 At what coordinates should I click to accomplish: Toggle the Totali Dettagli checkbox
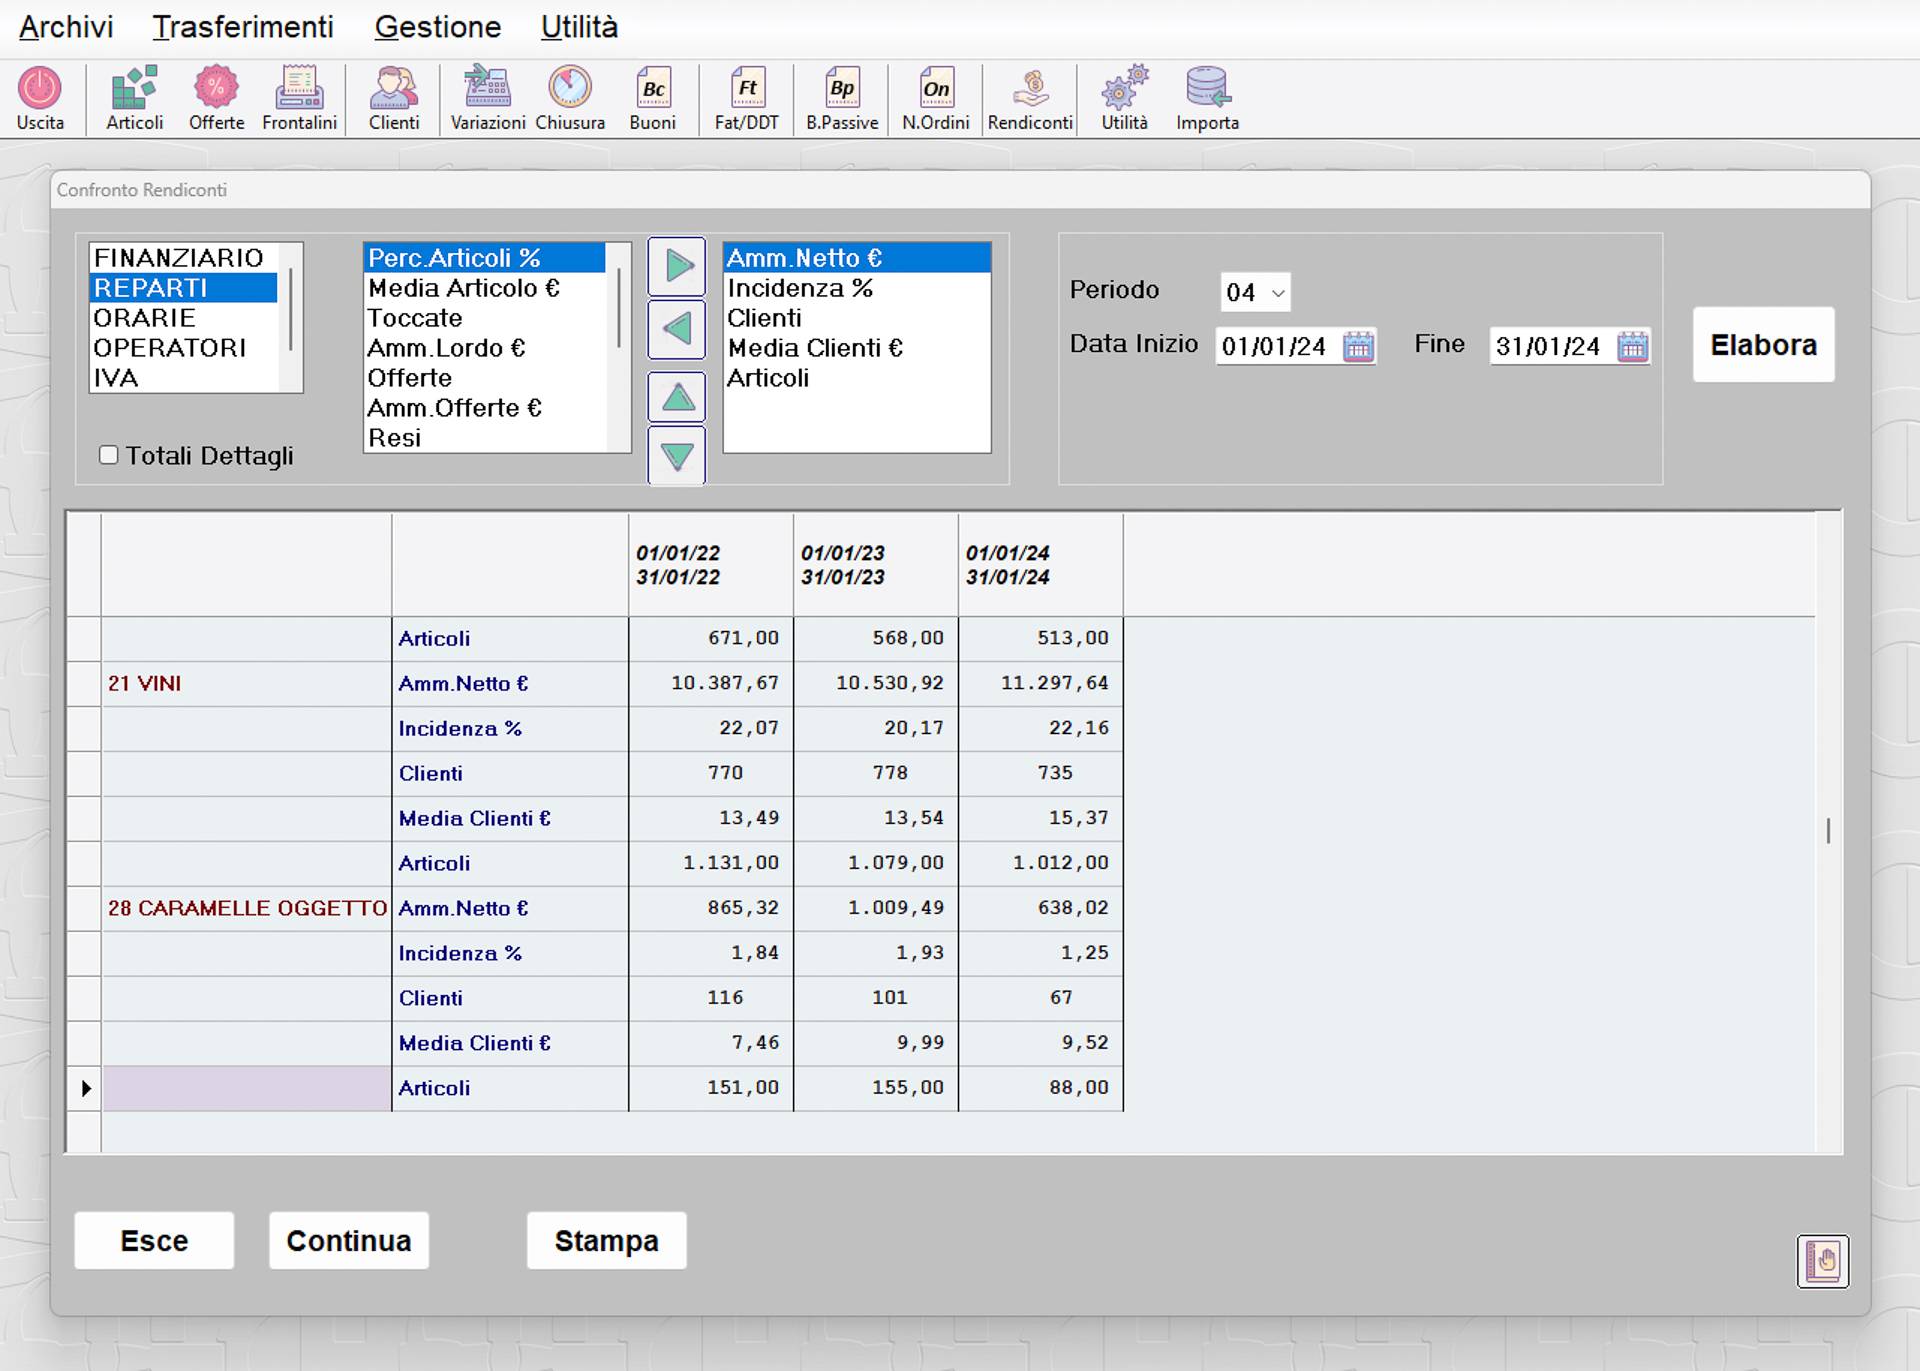[109, 455]
